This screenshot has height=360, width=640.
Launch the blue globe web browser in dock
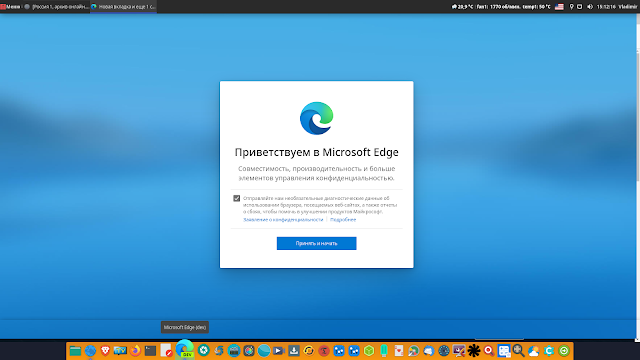point(90,351)
